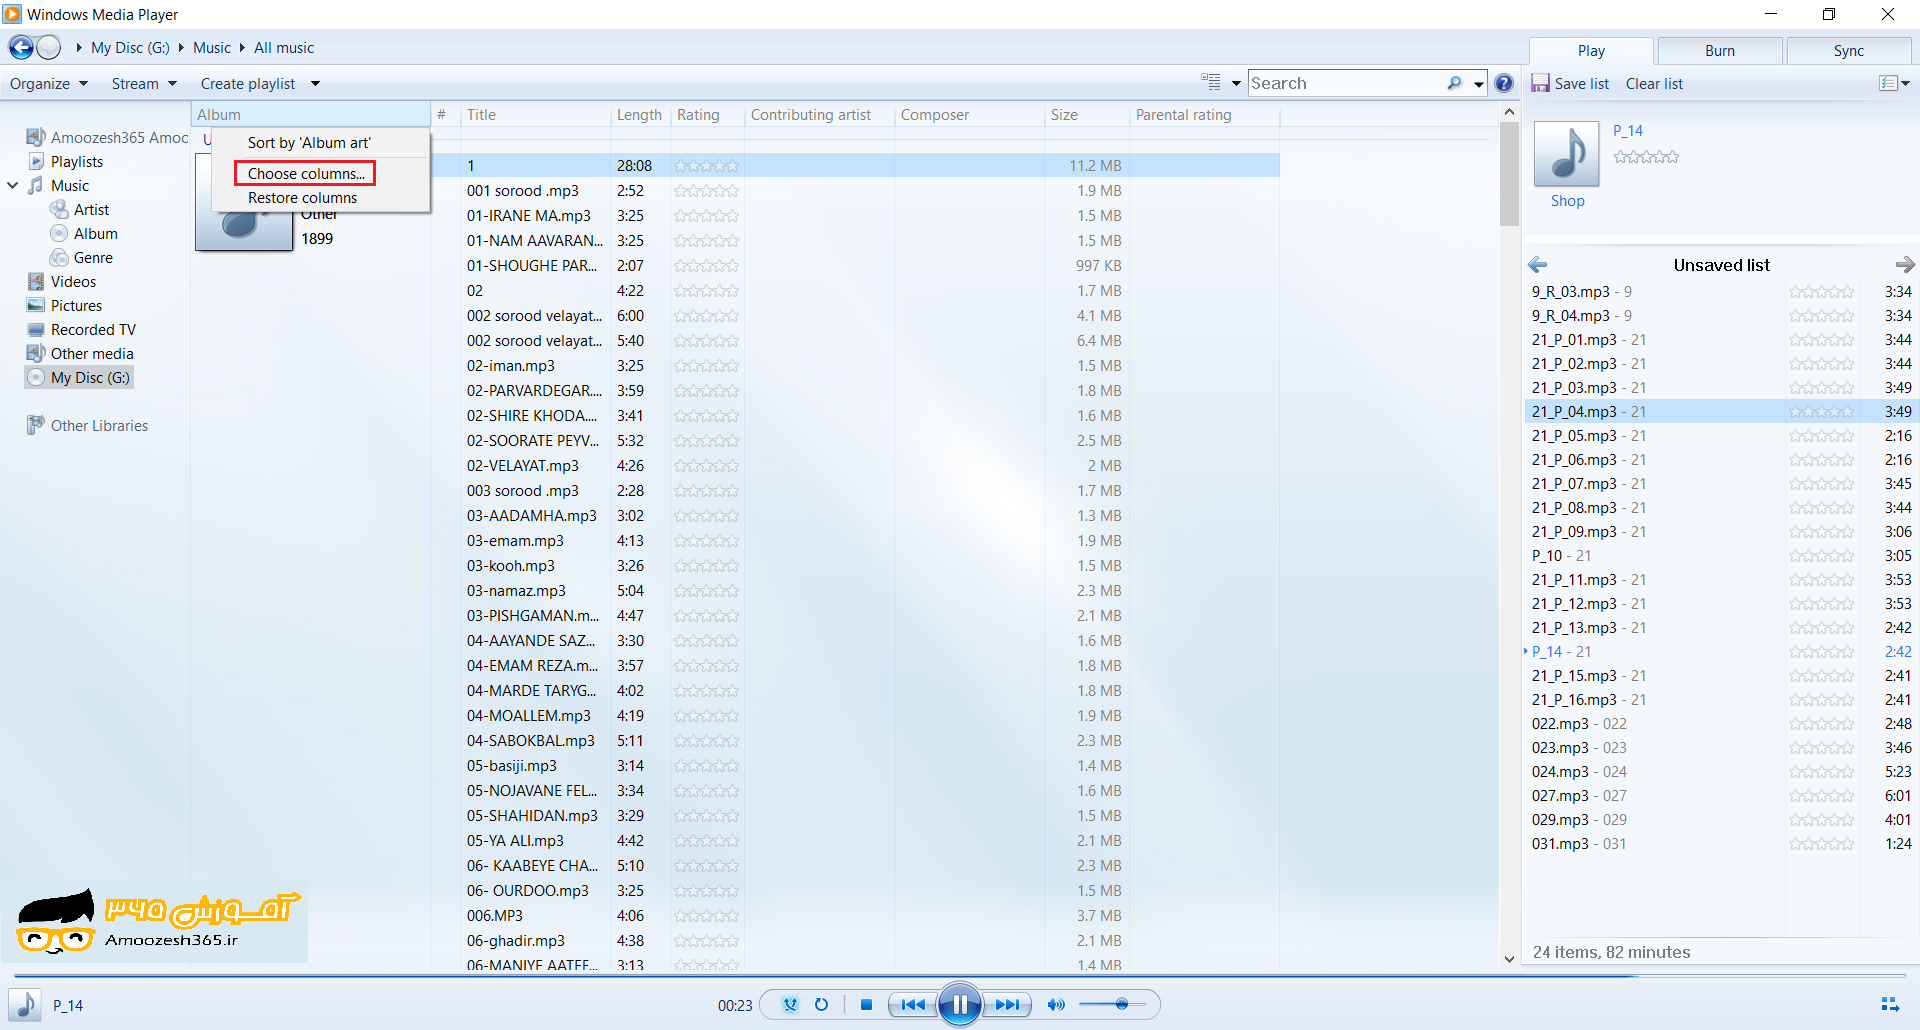Click the Music breadcrumb
The width and height of the screenshot is (1920, 1030).
click(212, 47)
